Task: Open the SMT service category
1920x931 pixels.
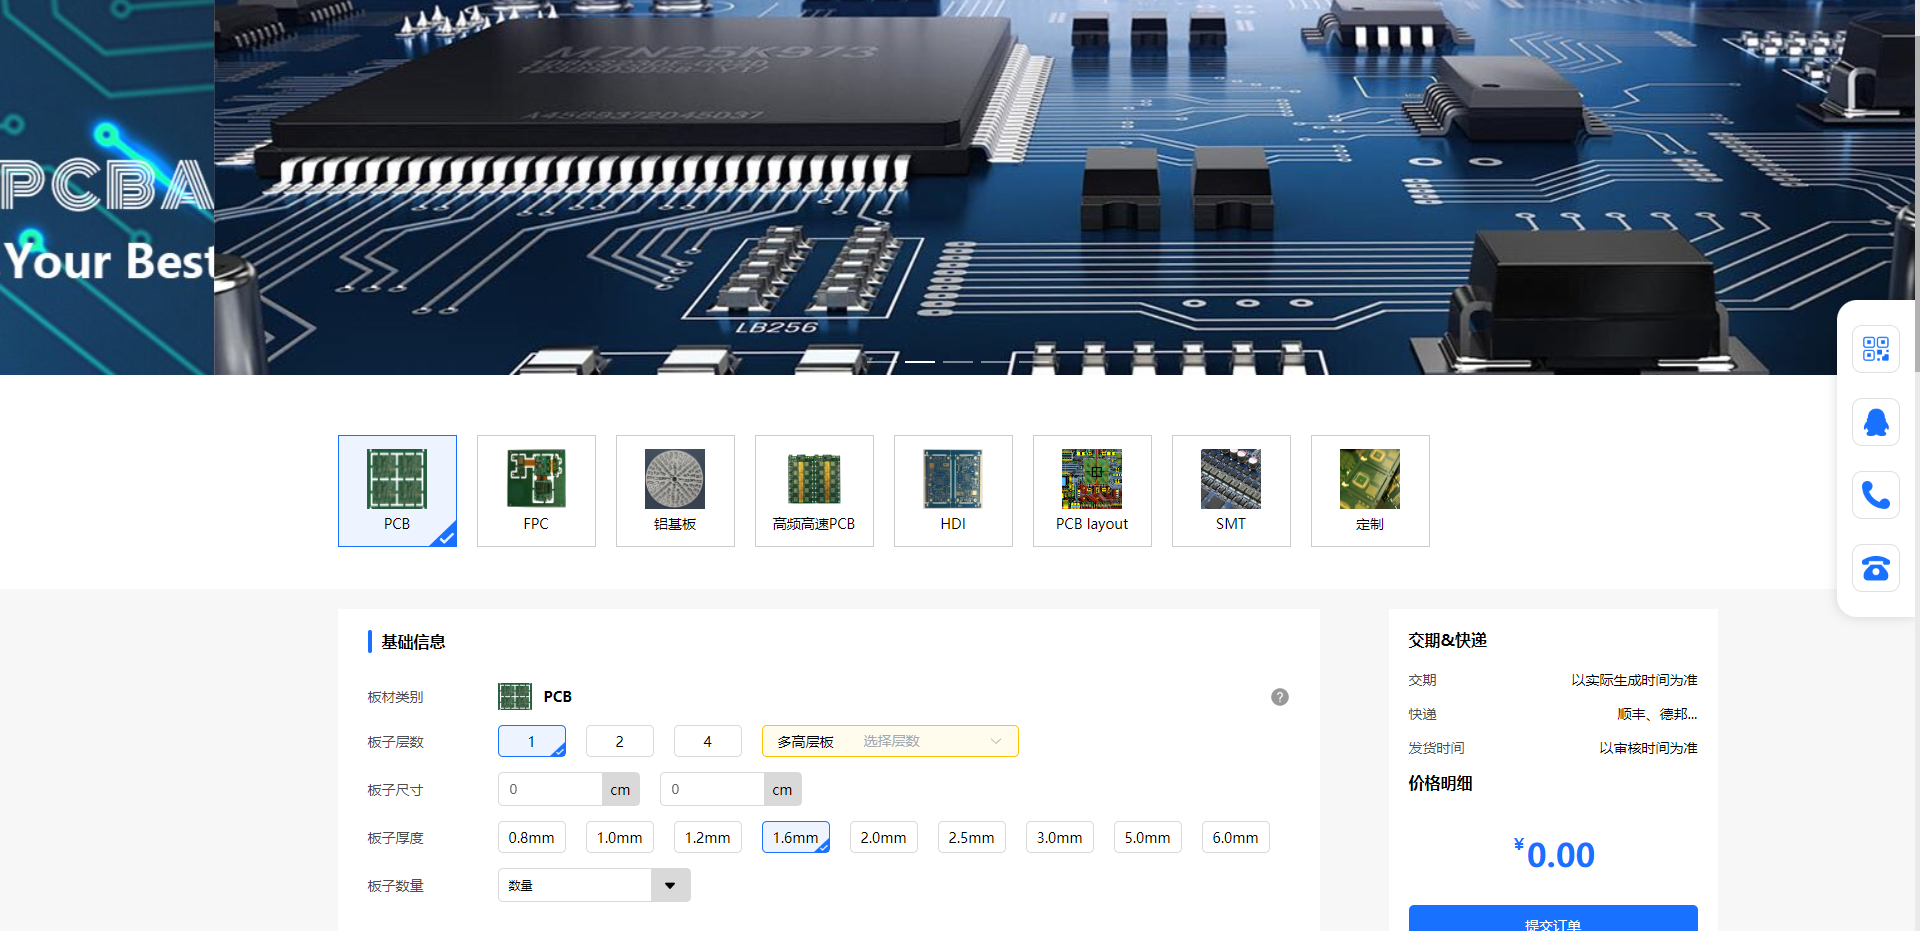Action: 1231,491
